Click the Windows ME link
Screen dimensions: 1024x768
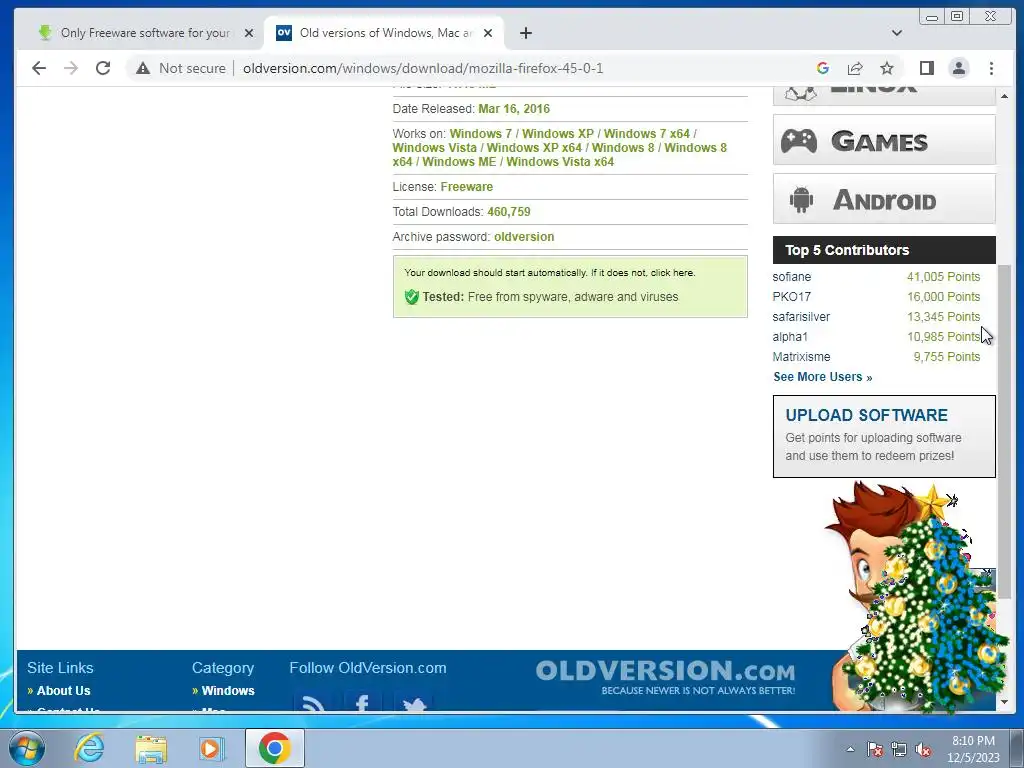(x=459, y=161)
